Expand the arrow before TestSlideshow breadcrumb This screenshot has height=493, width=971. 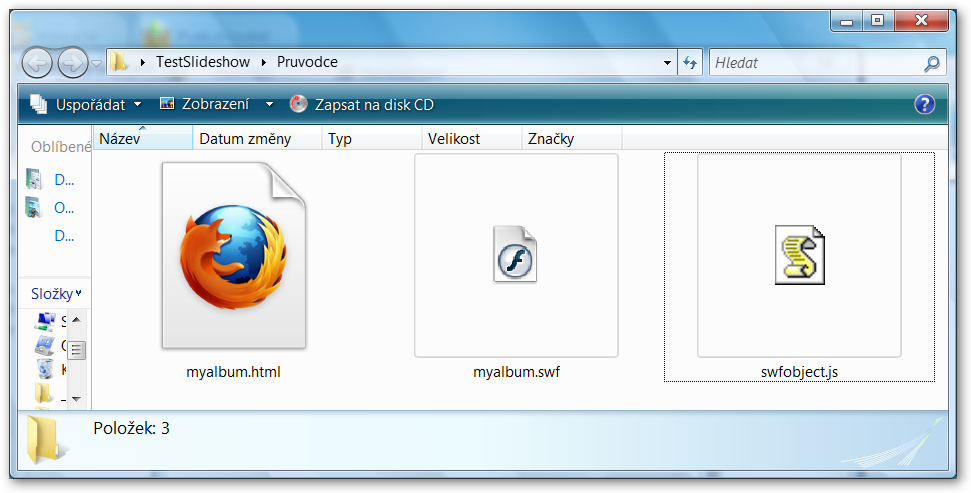pos(142,63)
